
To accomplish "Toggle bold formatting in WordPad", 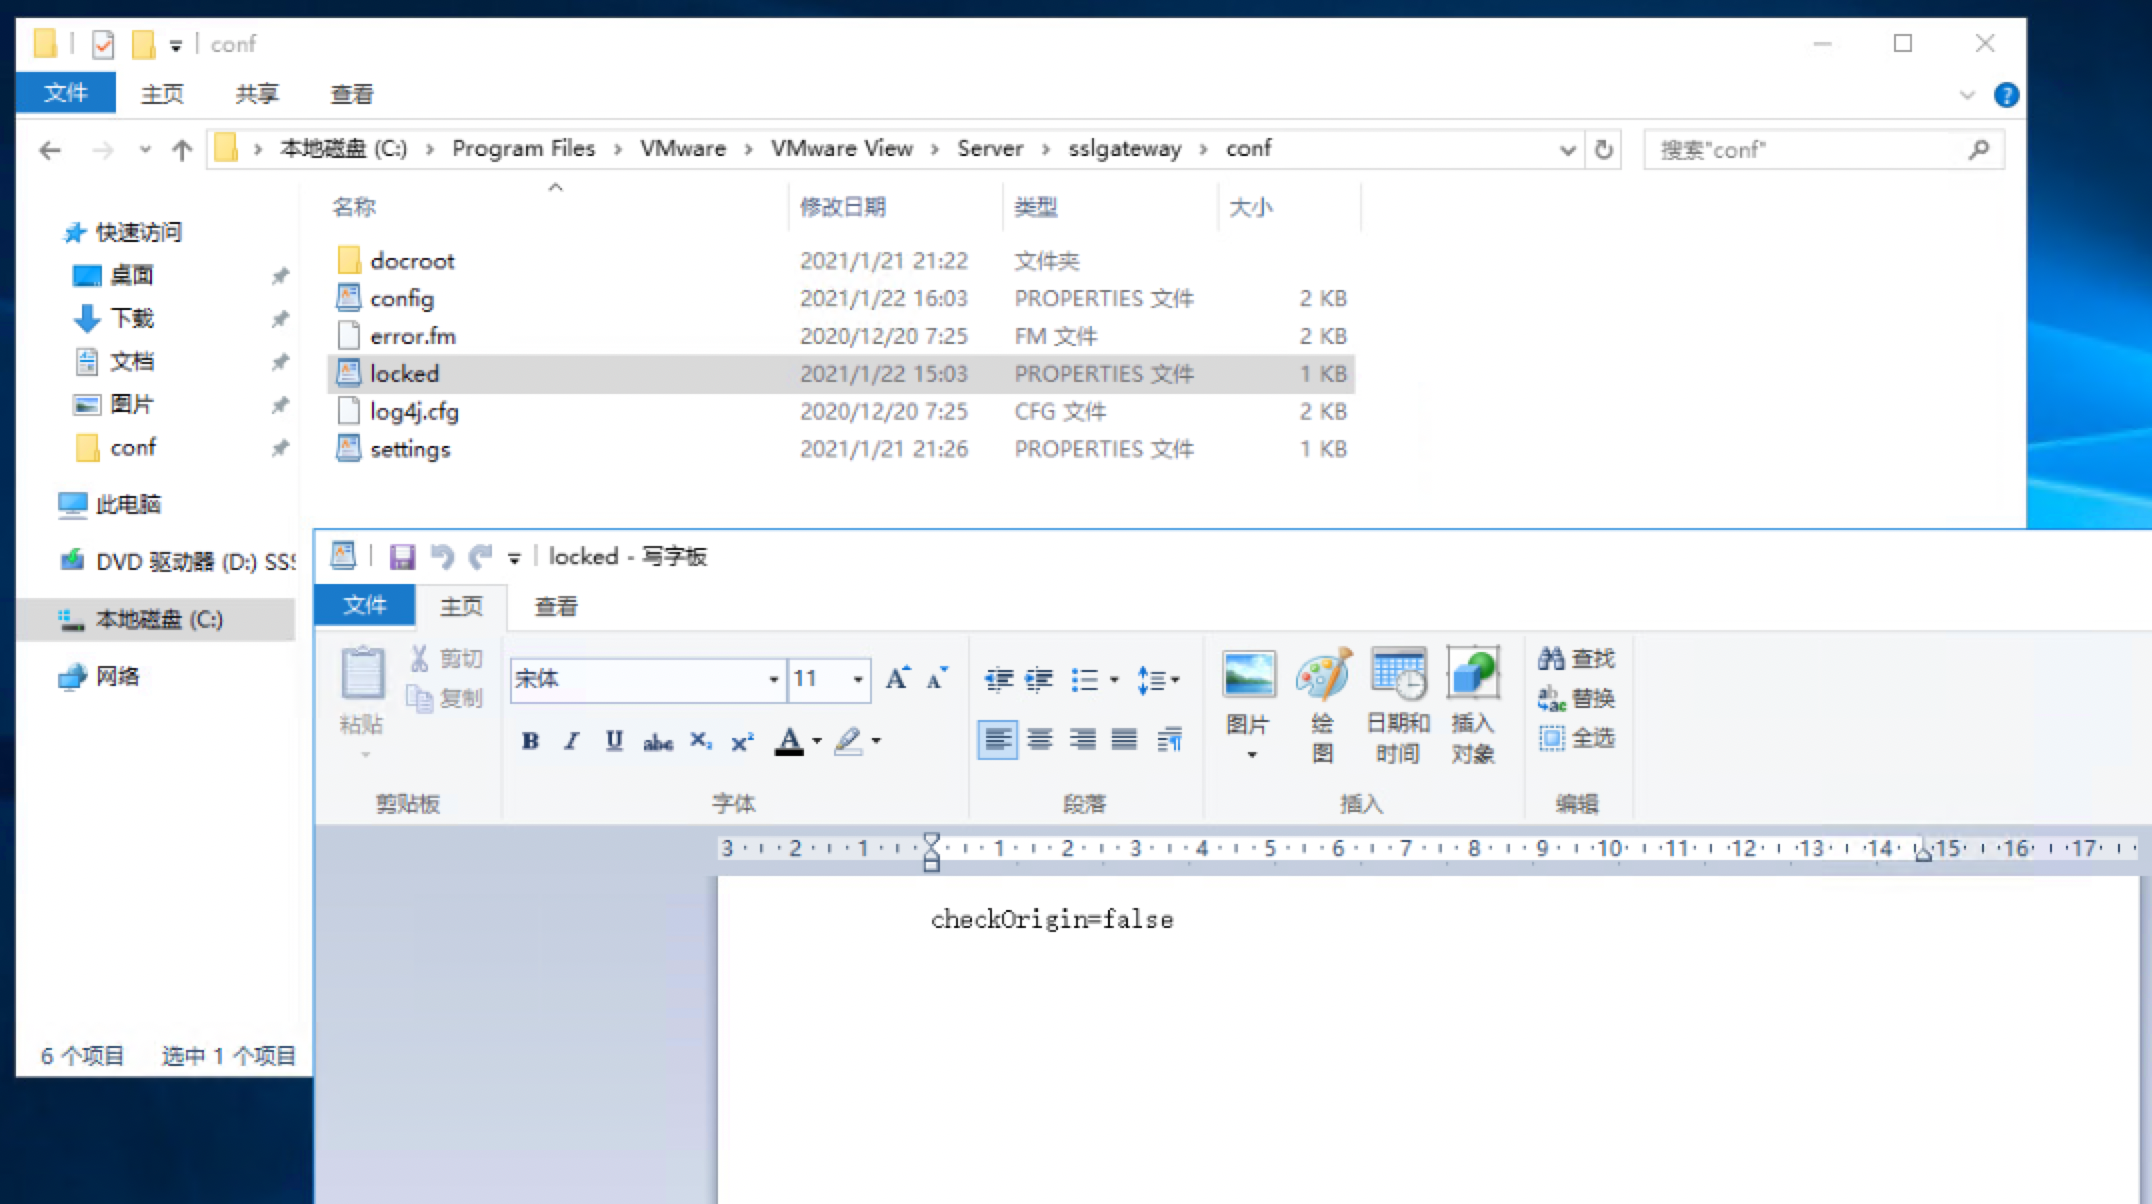I will (530, 741).
